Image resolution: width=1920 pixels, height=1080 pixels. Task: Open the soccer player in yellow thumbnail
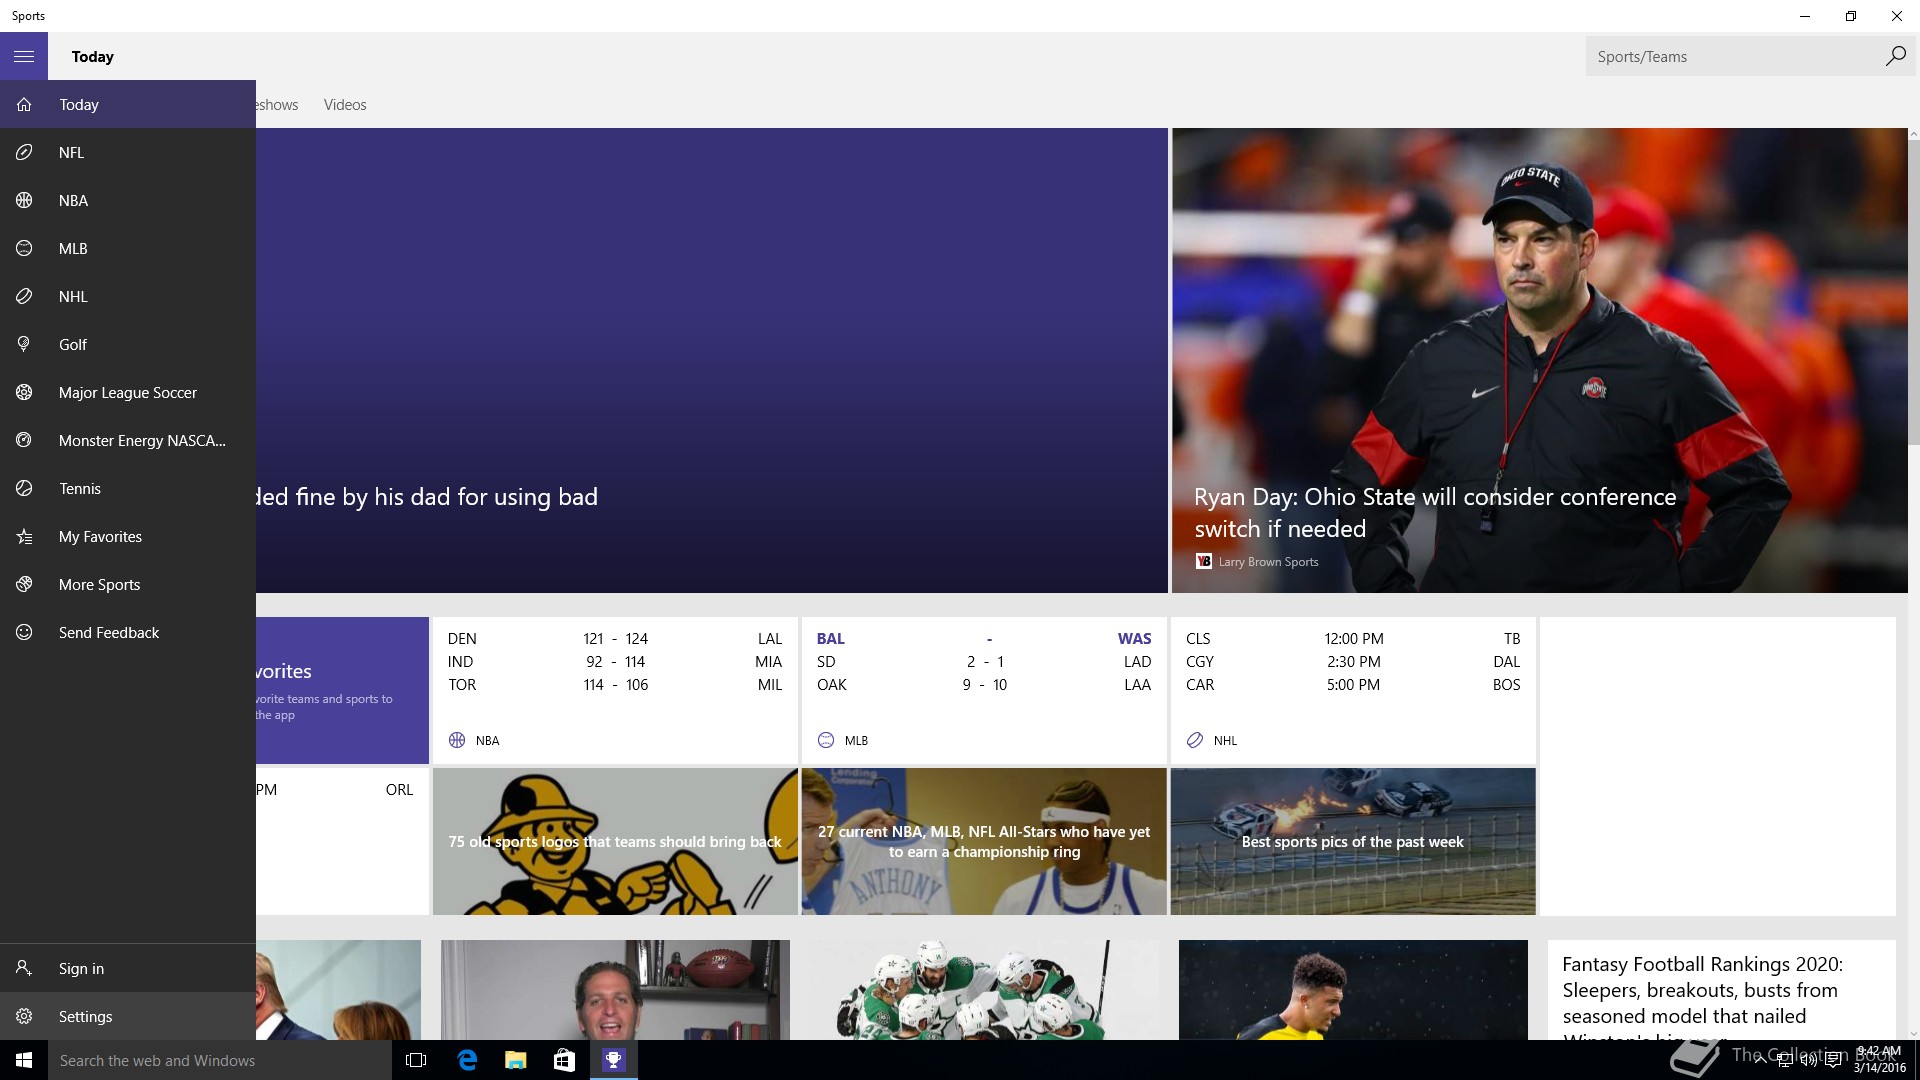coord(1353,990)
